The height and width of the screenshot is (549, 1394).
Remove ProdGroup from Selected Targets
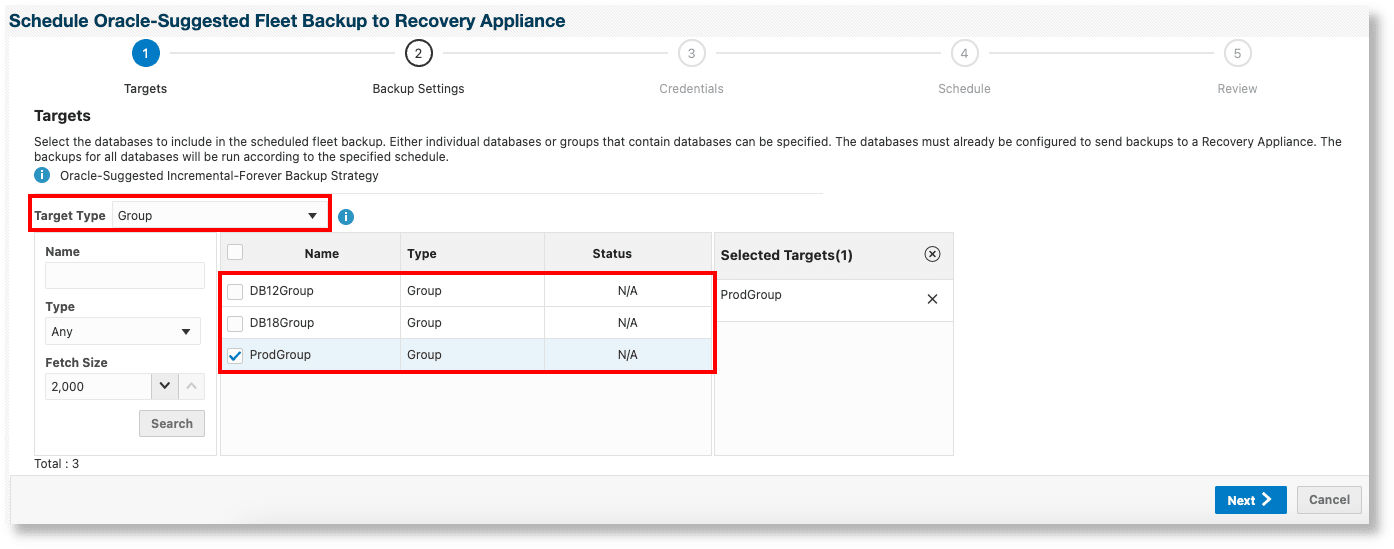pyautogui.click(x=932, y=299)
